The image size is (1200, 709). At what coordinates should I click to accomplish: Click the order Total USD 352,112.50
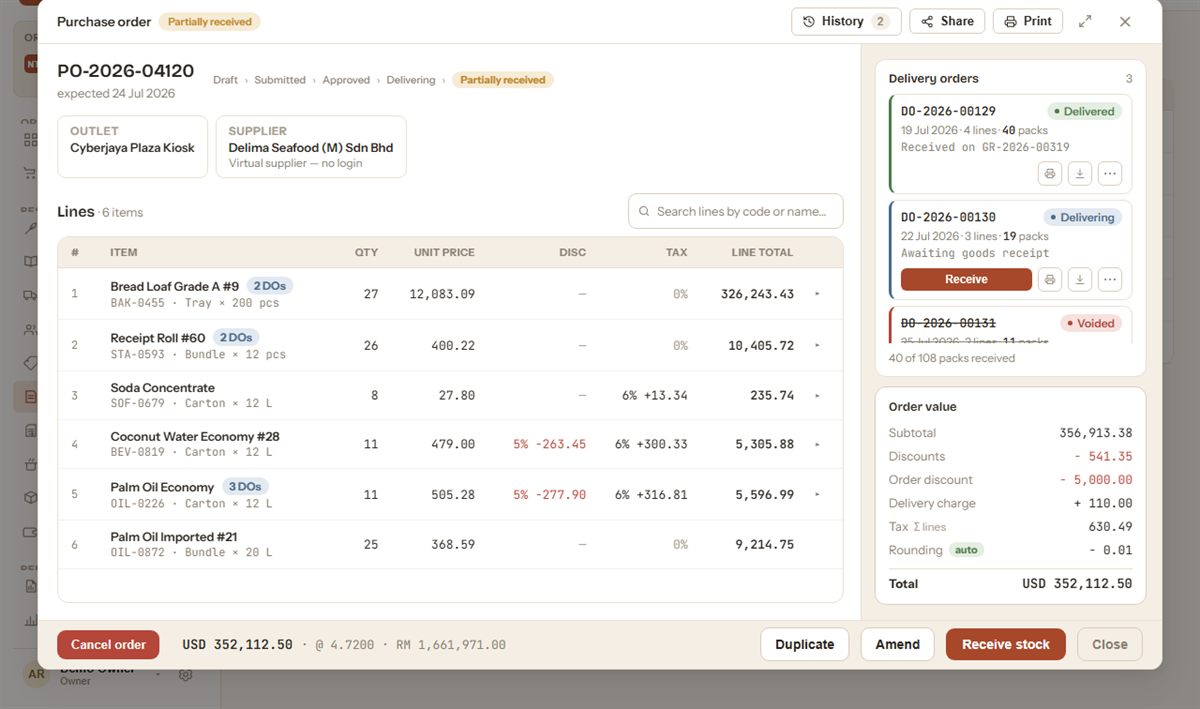(1077, 584)
